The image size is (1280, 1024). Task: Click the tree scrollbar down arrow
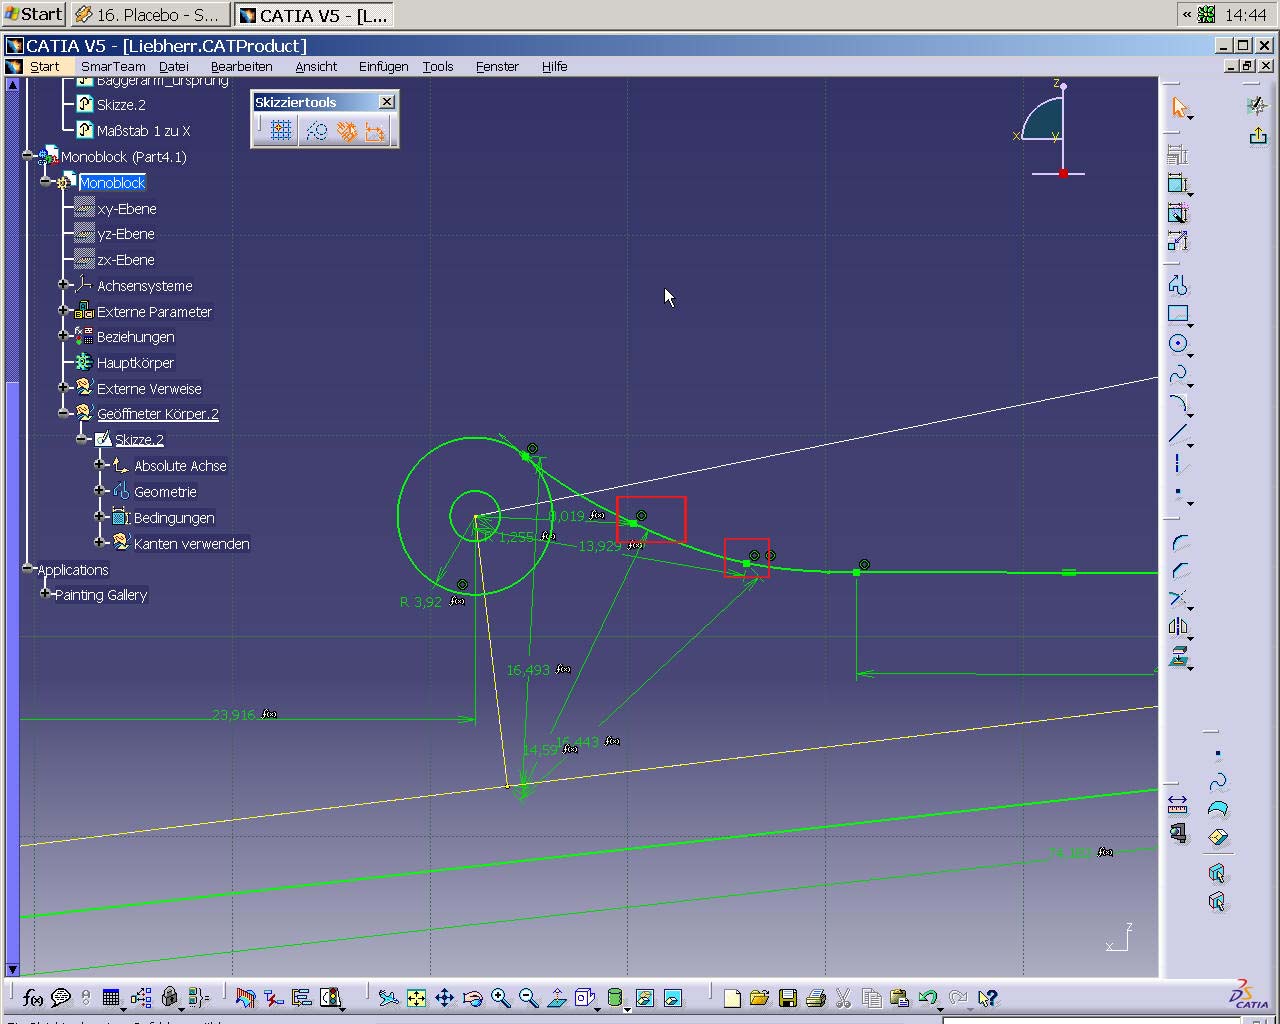(13, 969)
